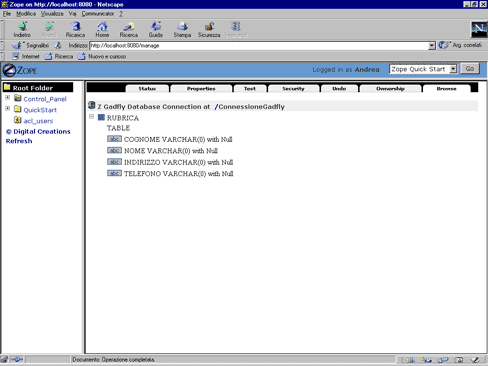Image resolution: width=488 pixels, height=366 pixels.
Task: Switch to the Browse tab
Action: click(x=446, y=89)
